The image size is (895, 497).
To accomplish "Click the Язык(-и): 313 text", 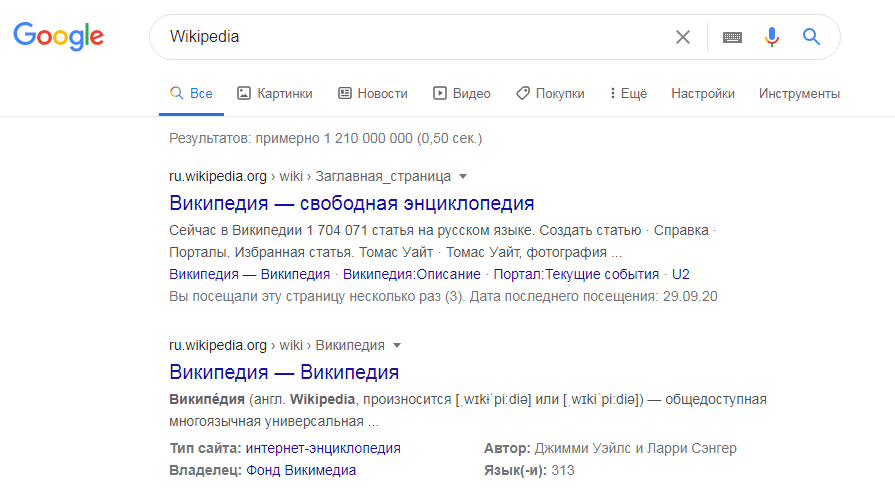I will click(529, 471).
